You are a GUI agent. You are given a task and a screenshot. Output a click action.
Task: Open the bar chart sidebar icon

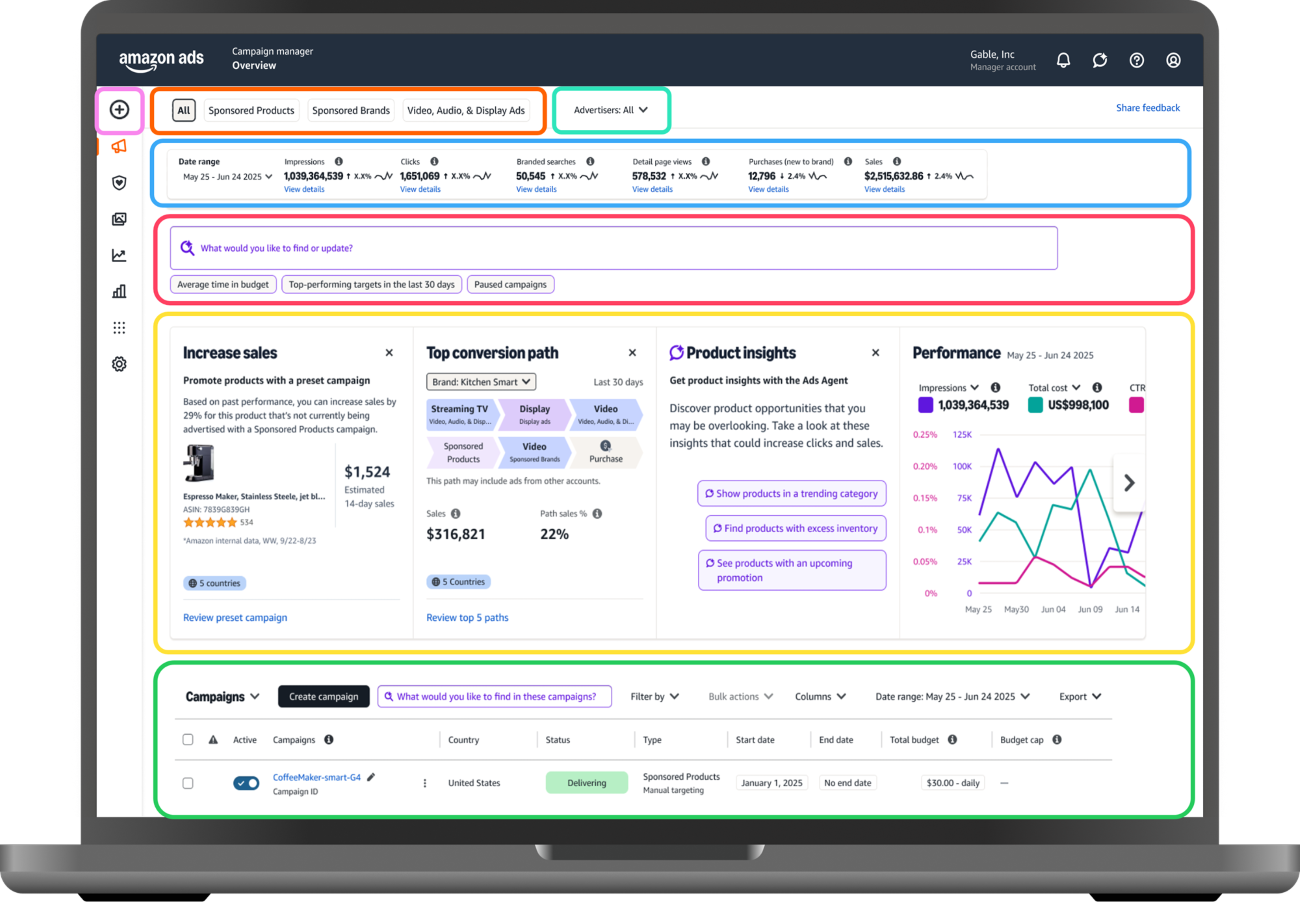[119, 292]
